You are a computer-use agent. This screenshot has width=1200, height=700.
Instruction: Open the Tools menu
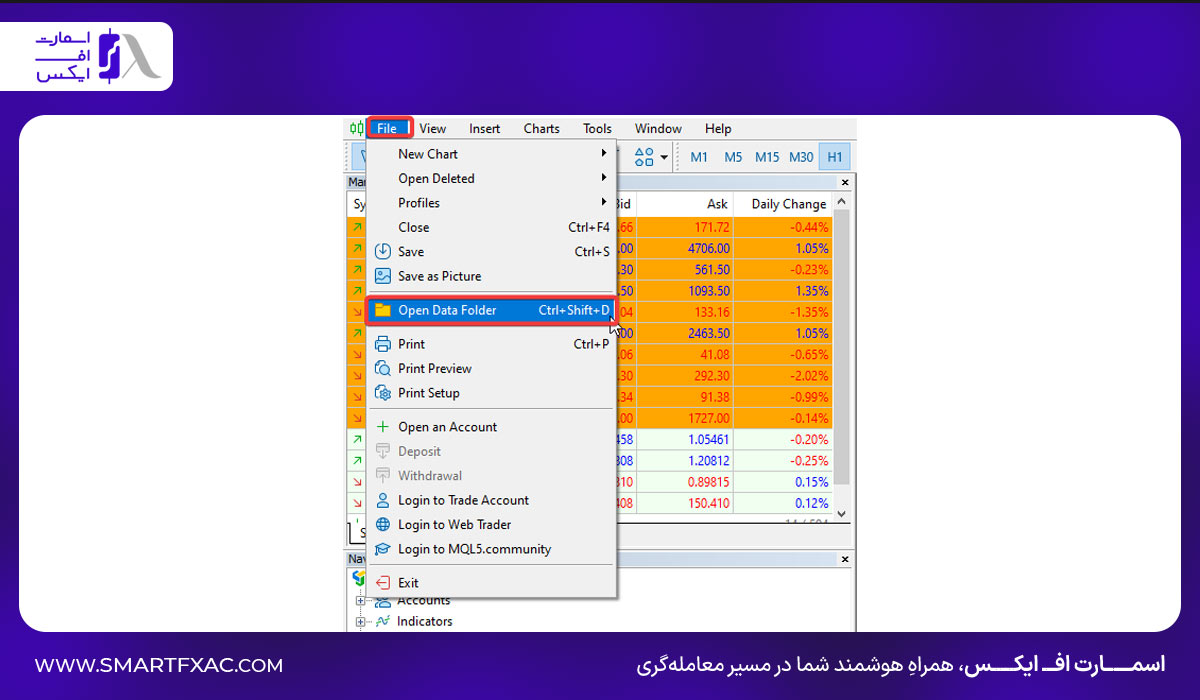coord(598,128)
